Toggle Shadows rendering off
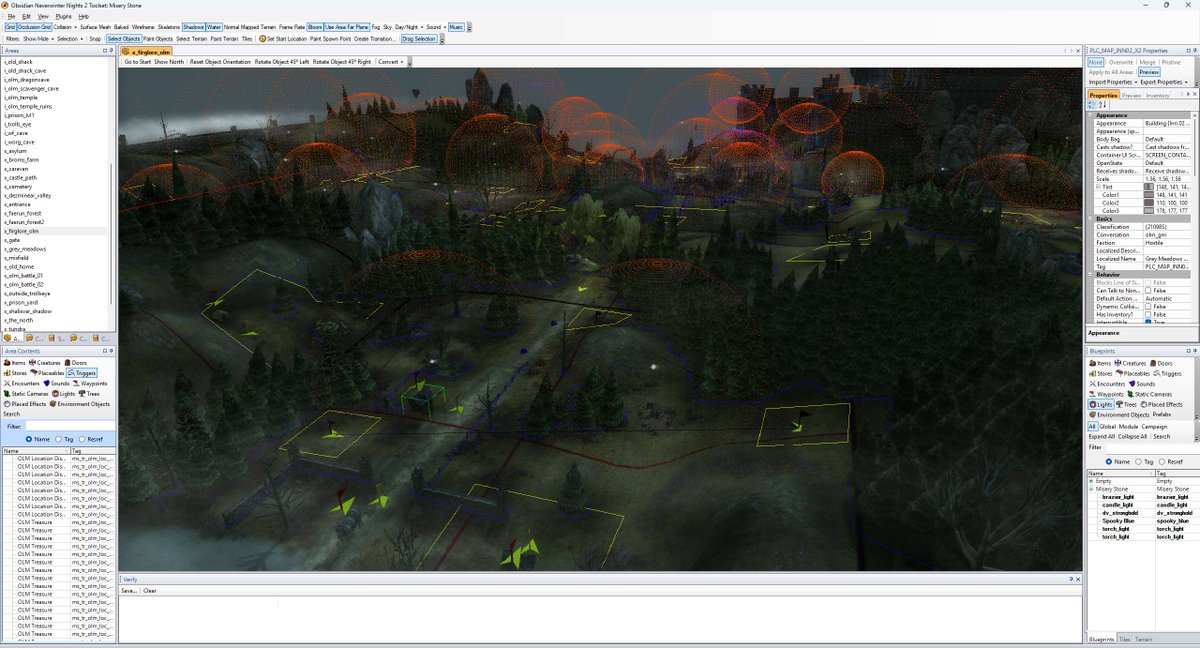This screenshot has height=648, width=1200. tap(193, 27)
